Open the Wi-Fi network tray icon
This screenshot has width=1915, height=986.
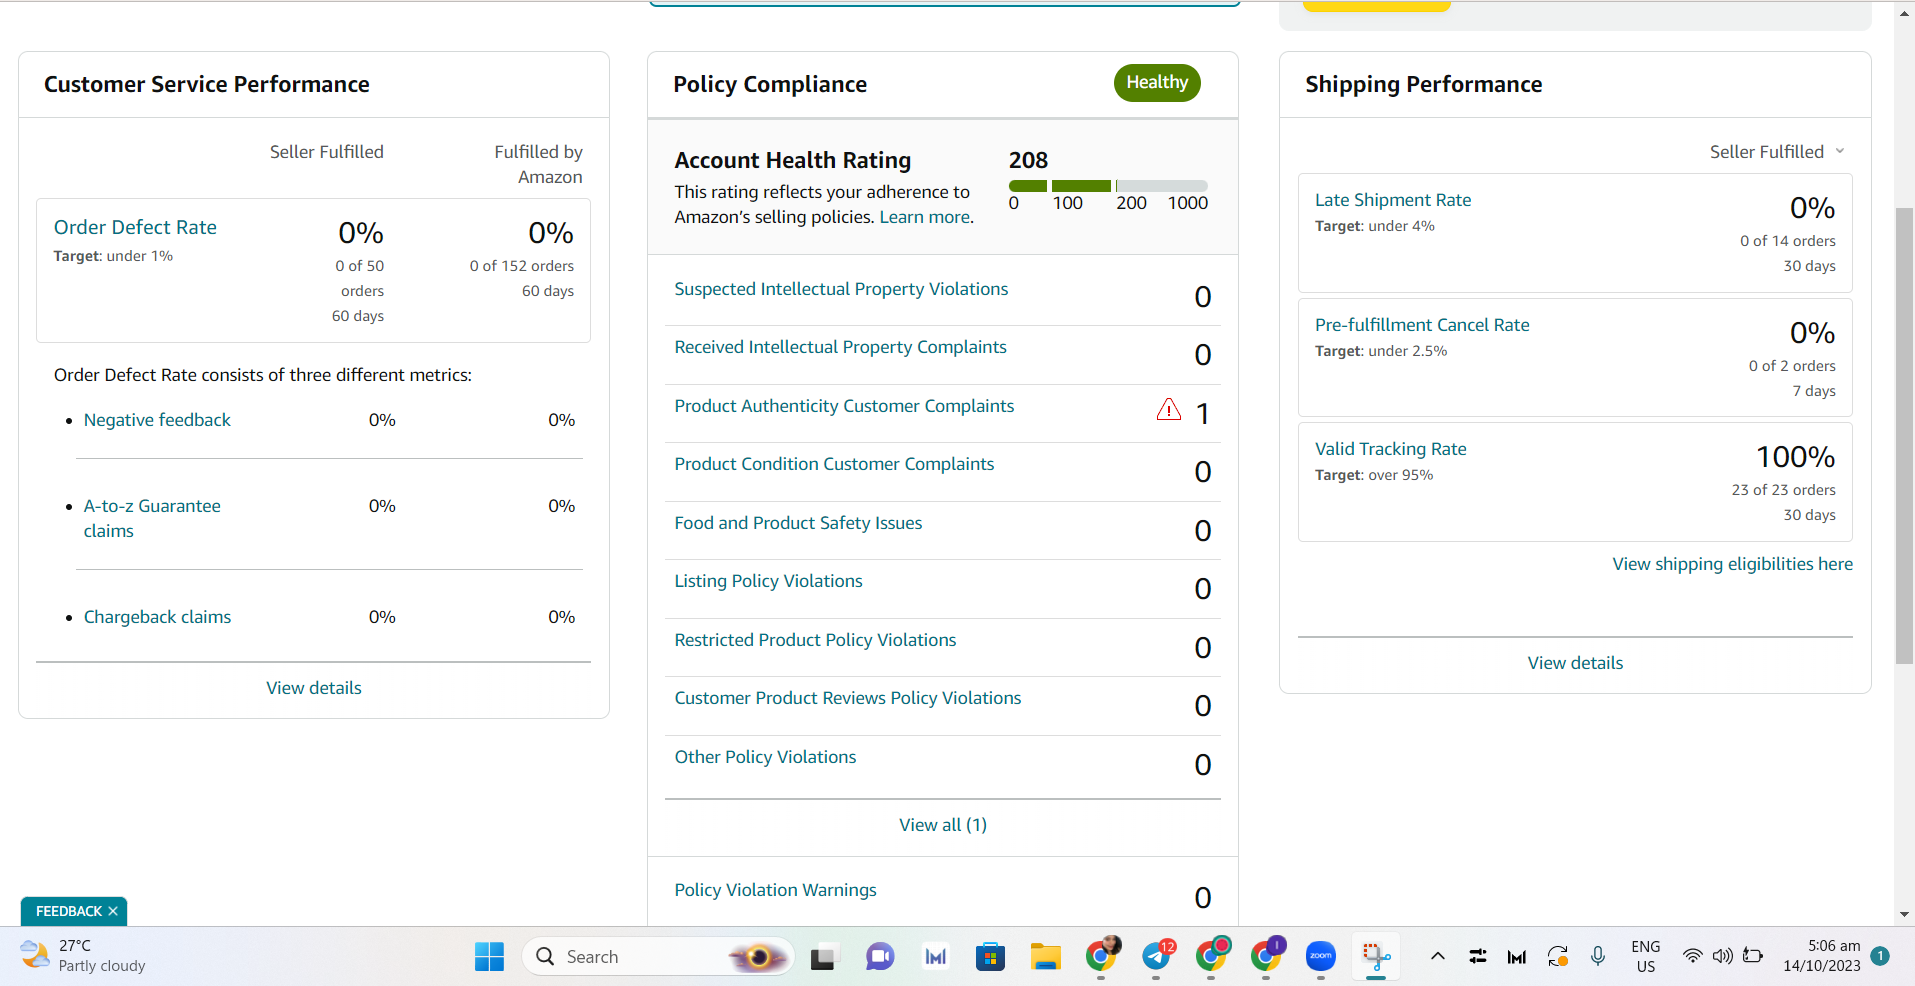tap(1692, 956)
